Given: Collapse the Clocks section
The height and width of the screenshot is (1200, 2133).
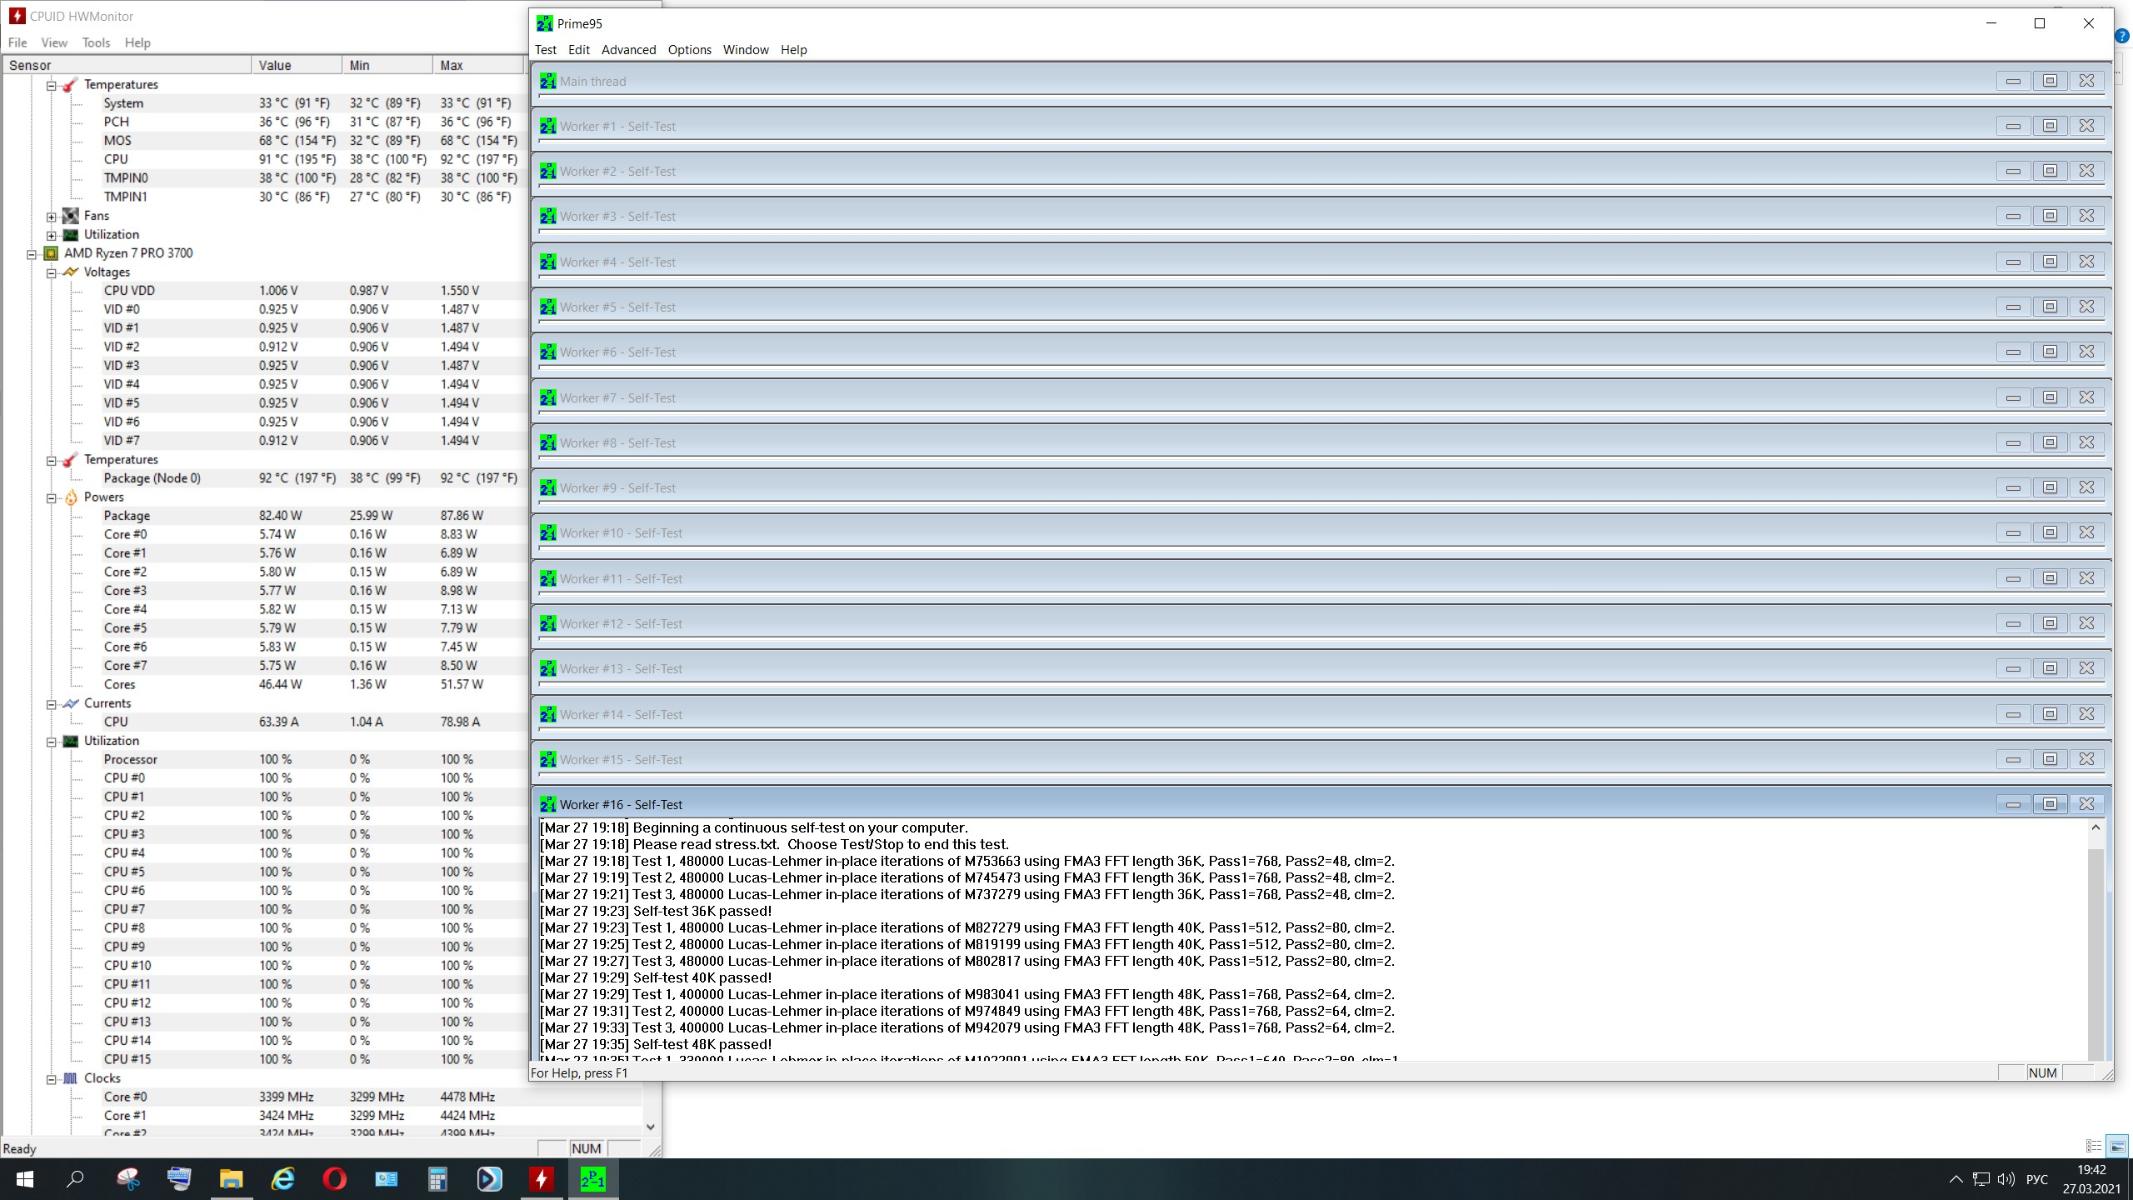Looking at the screenshot, I should point(52,1079).
